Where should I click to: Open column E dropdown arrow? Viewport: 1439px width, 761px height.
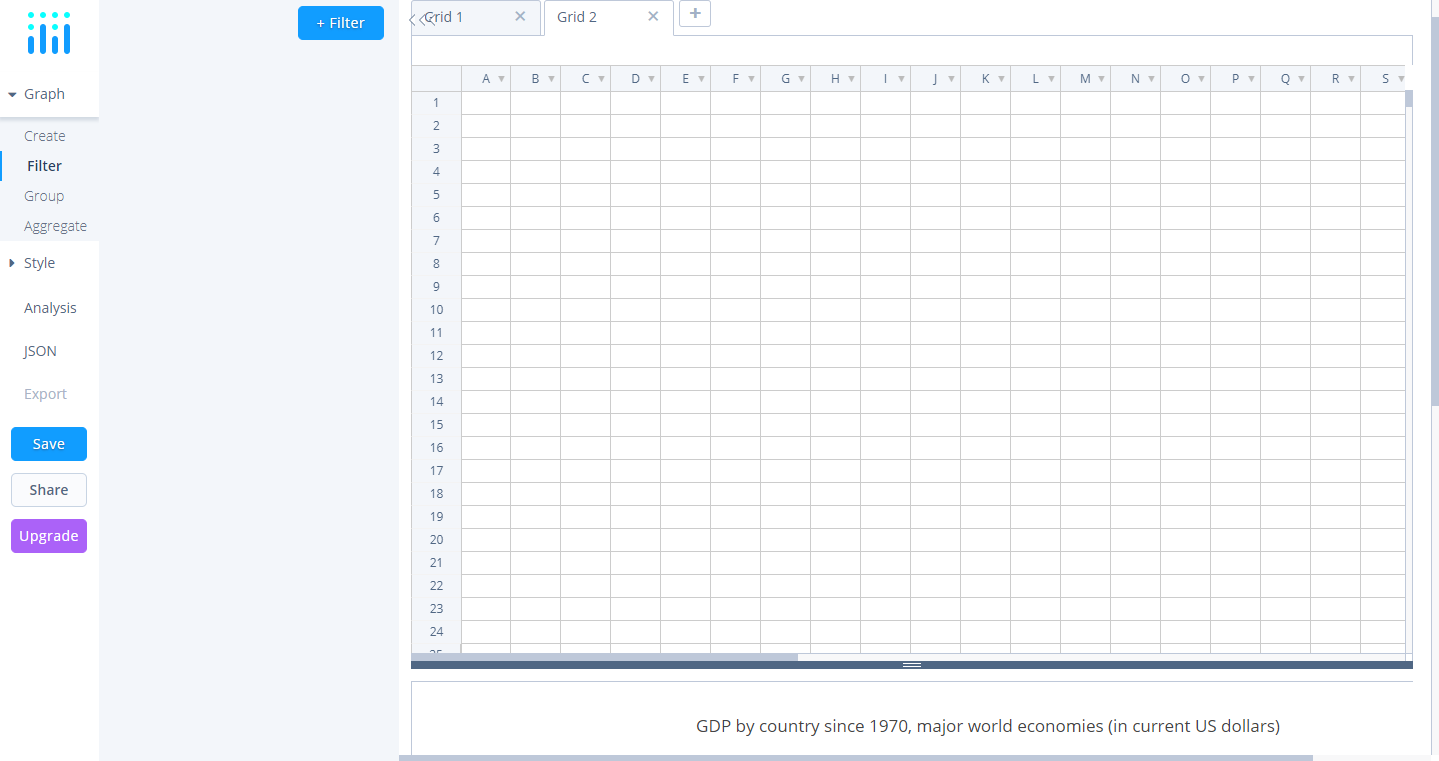701,79
